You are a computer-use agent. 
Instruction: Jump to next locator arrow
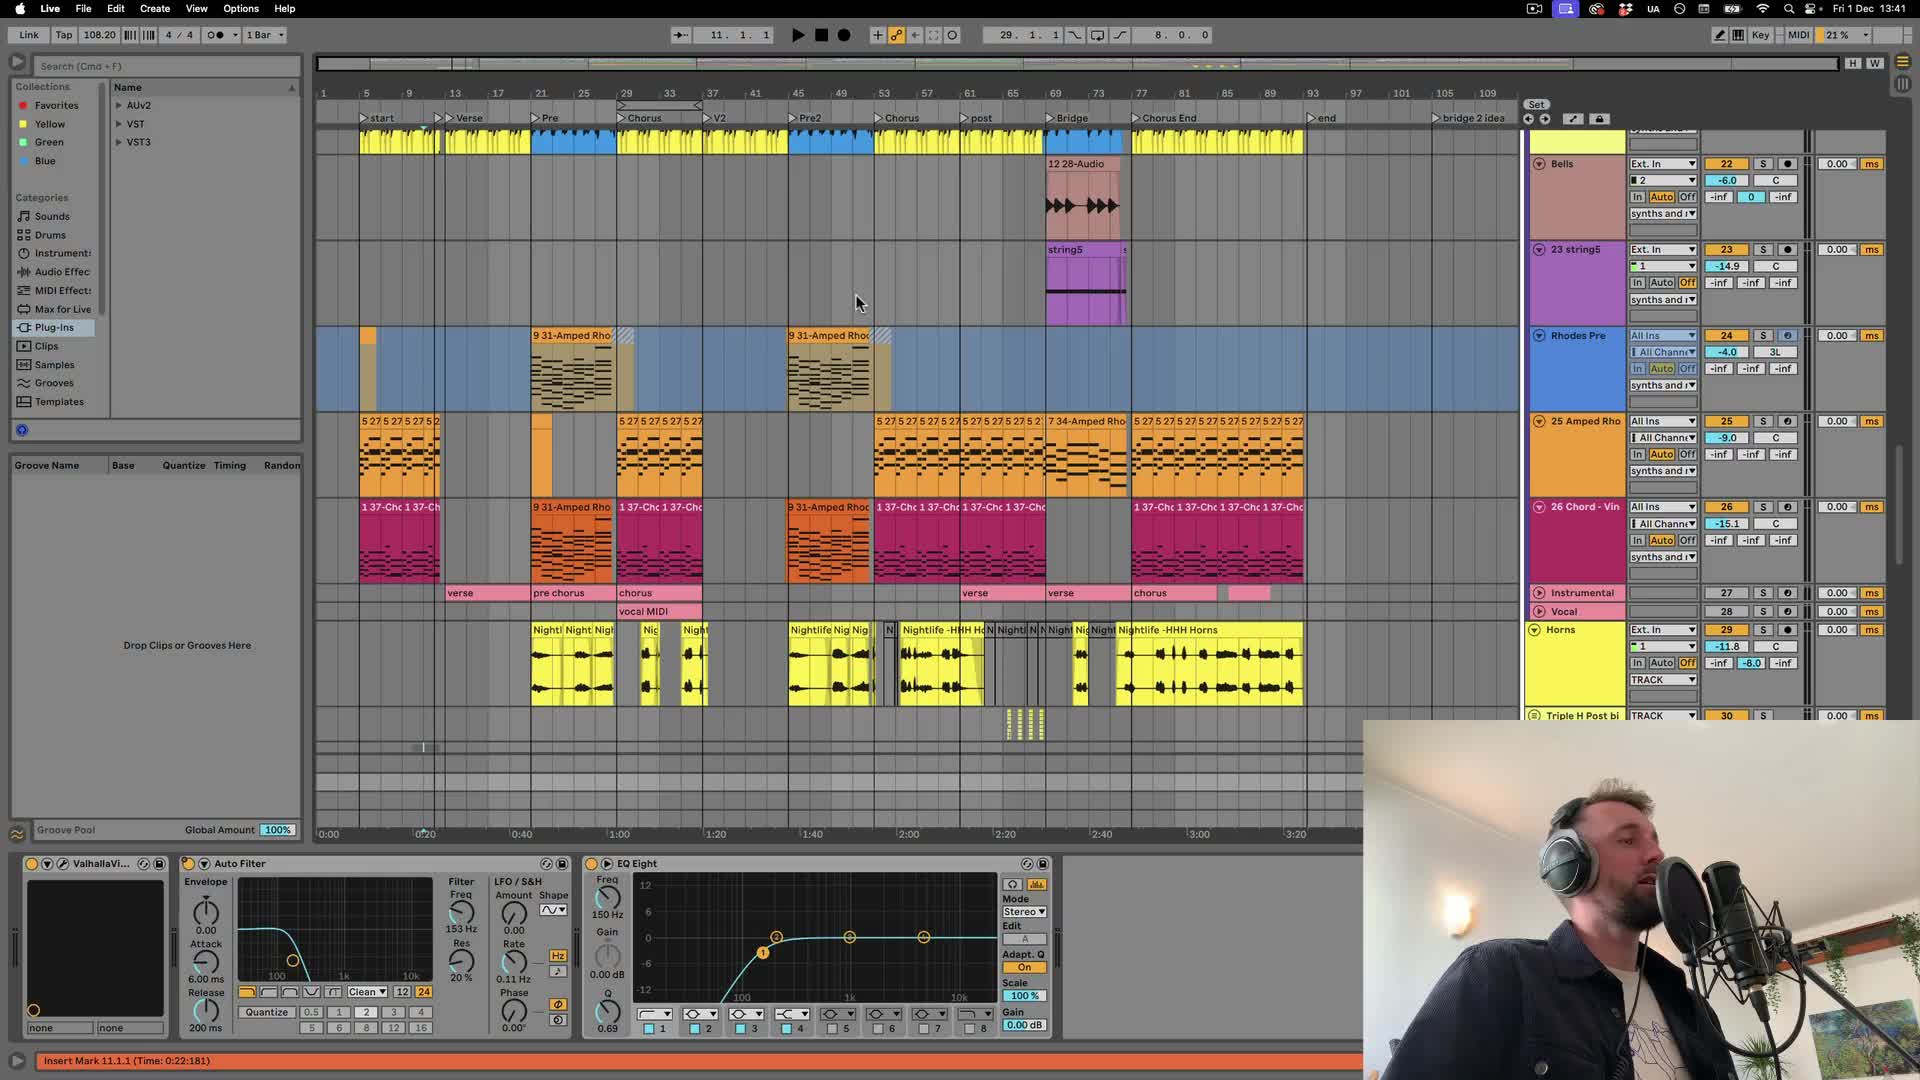1545,119
